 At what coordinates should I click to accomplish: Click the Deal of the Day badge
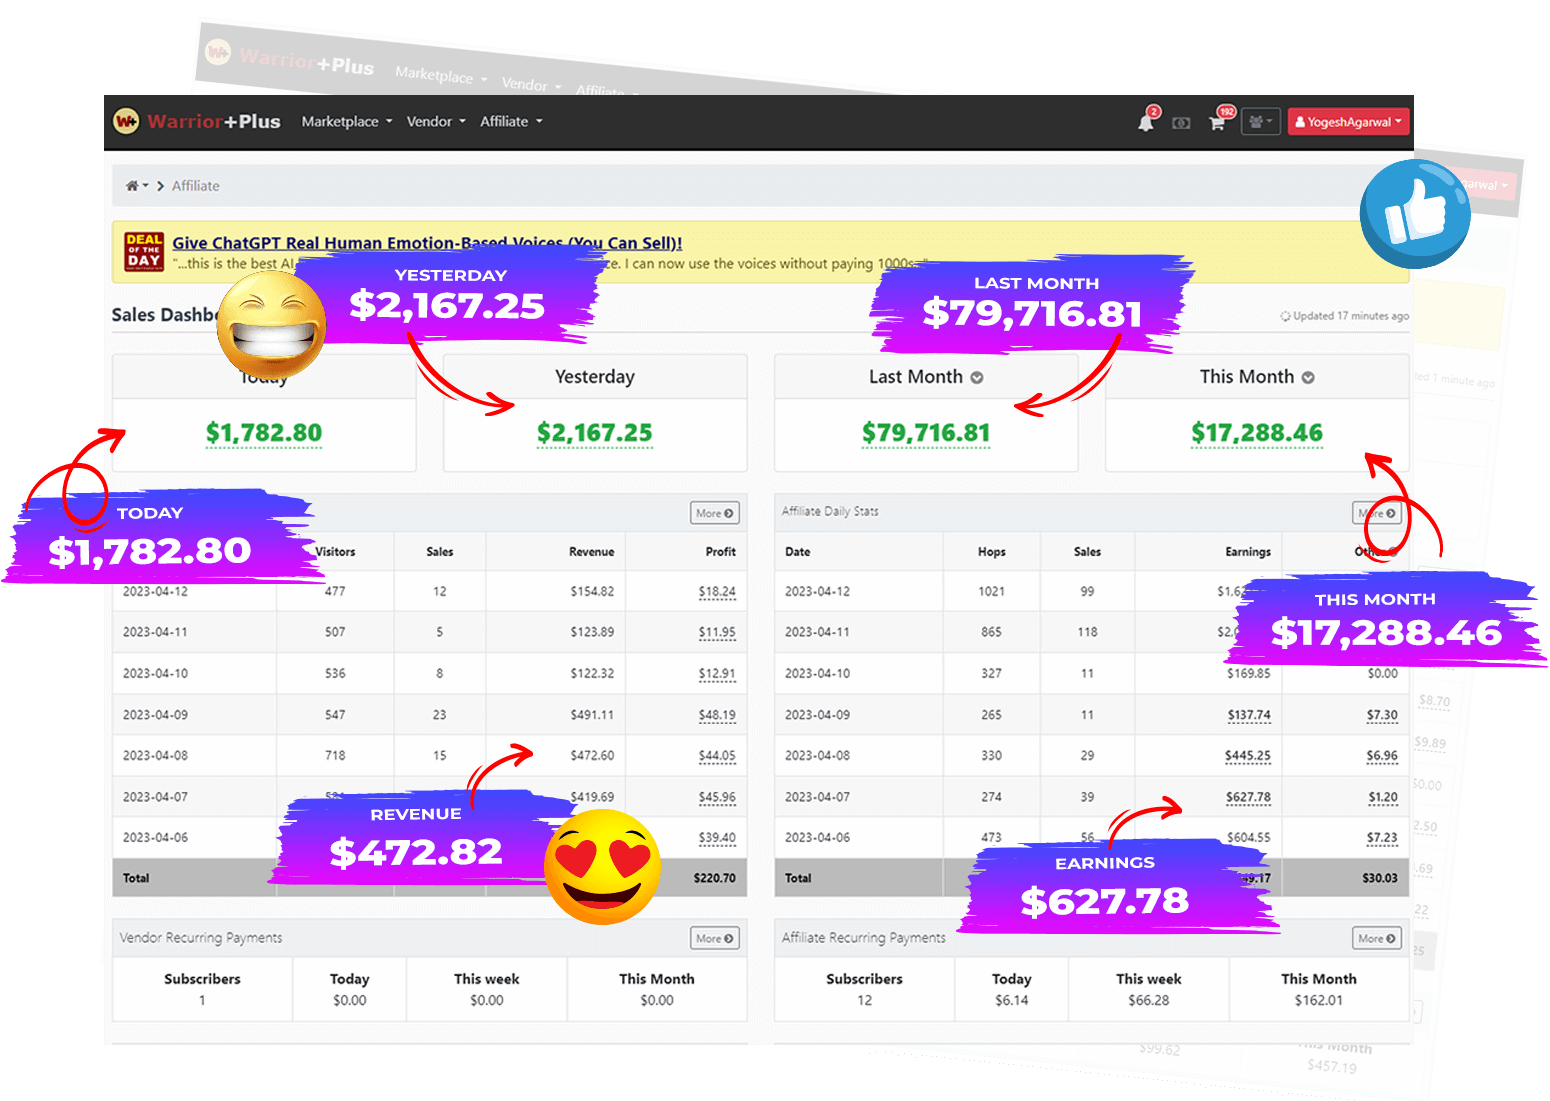[x=144, y=252]
